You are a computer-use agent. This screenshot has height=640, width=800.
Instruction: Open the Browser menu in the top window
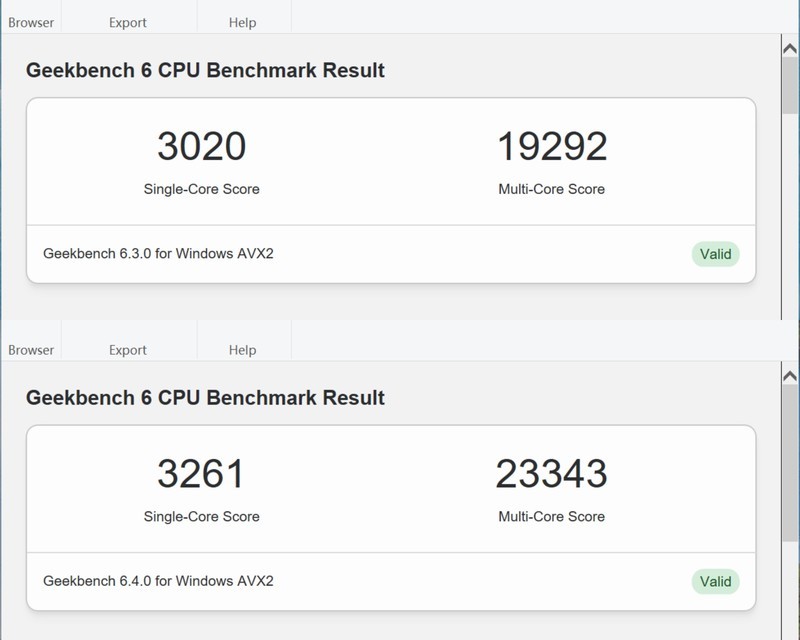tap(31, 22)
